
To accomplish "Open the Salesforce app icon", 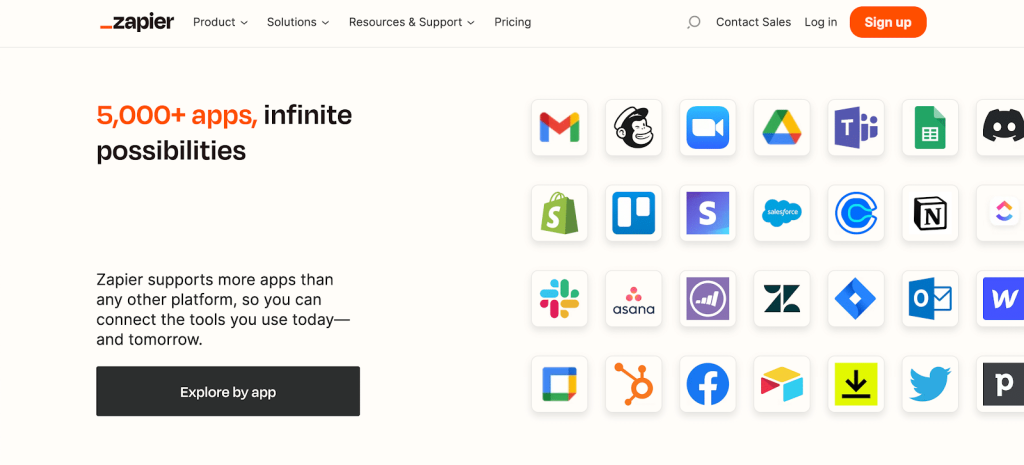I will (782, 213).
